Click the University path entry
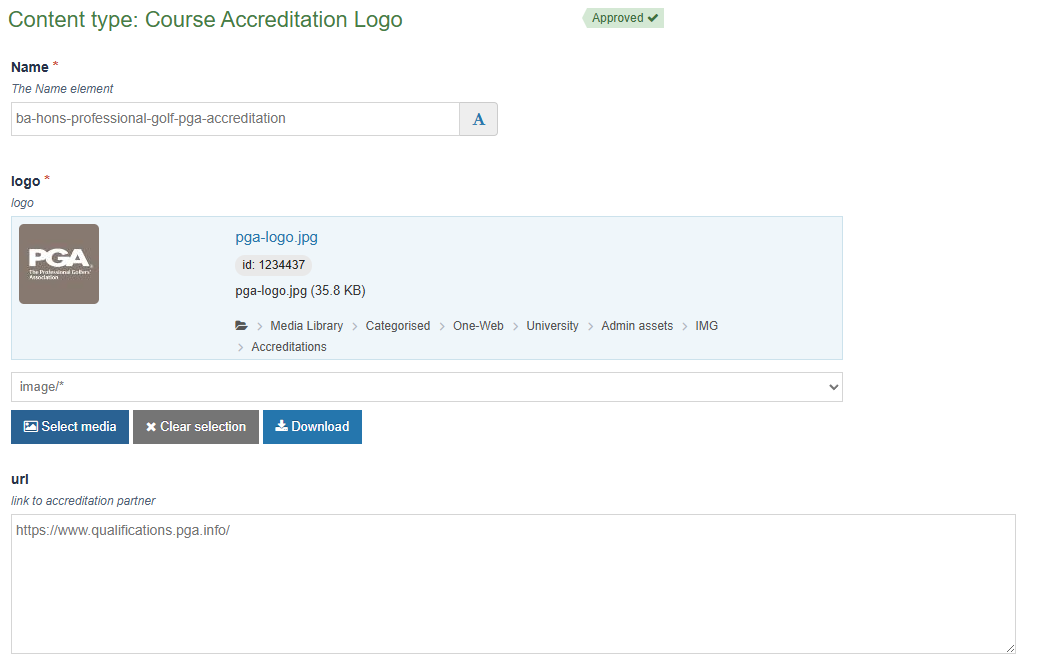Viewport: 1041px width, 670px height. click(552, 325)
